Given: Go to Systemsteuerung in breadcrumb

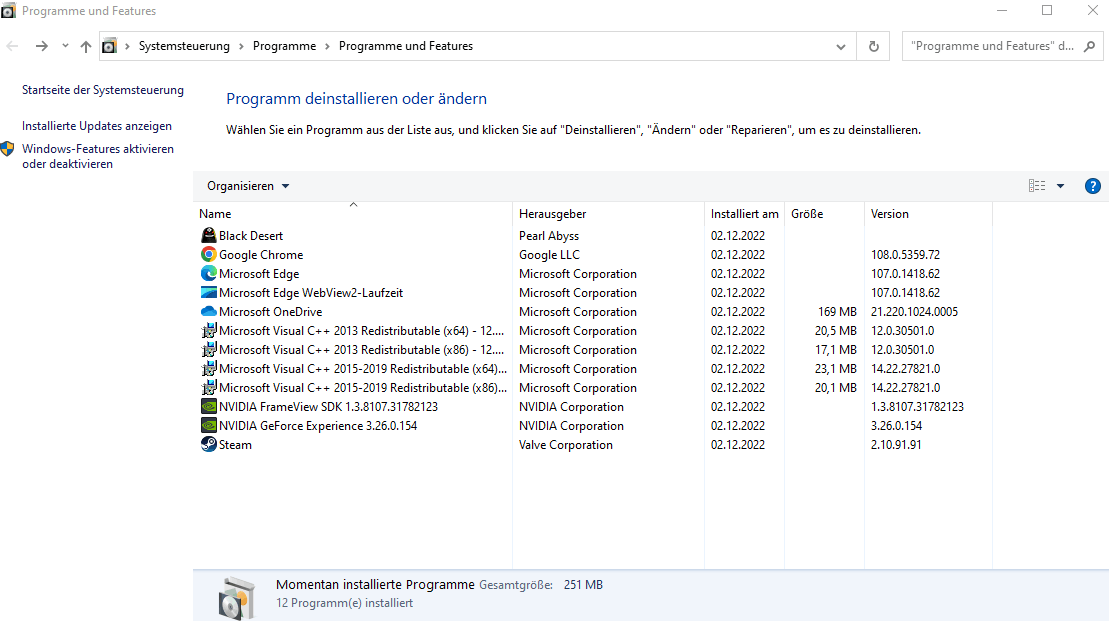Looking at the screenshot, I should click(x=184, y=46).
